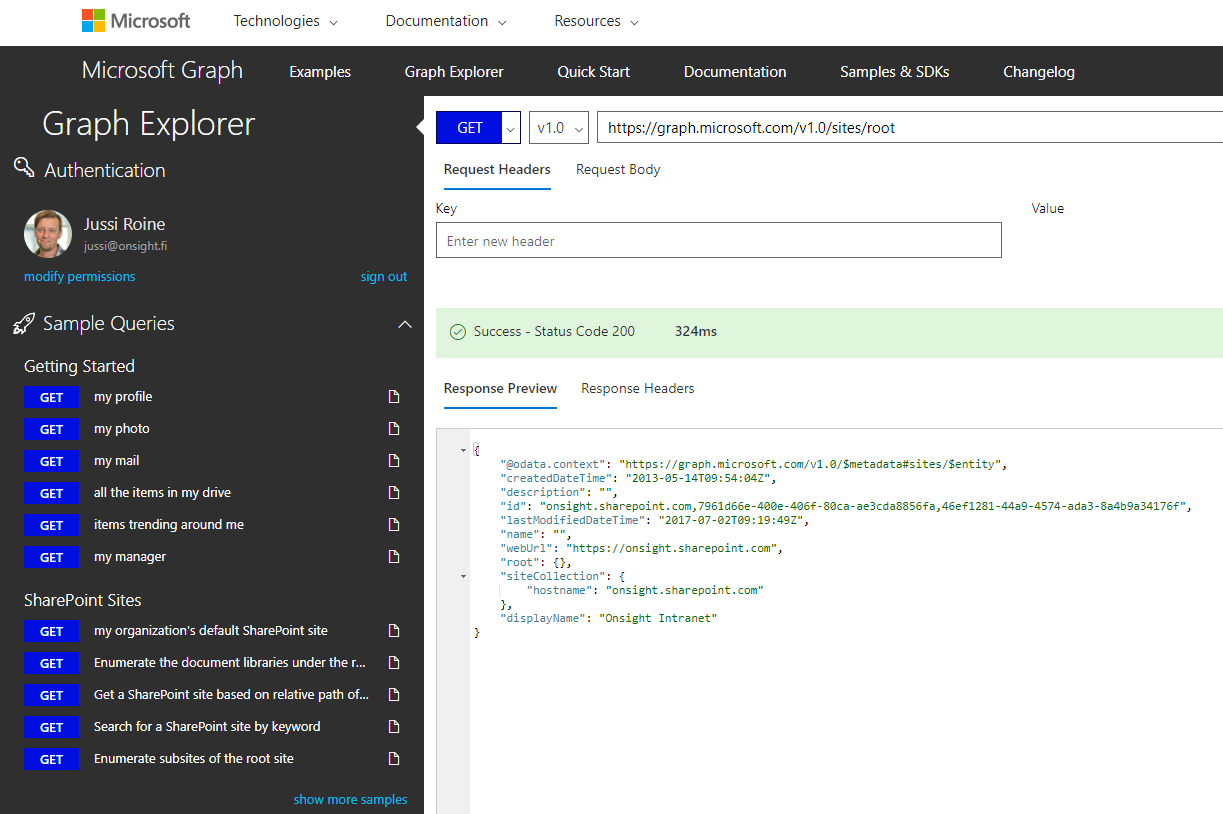Run GET Search for a SharePoint site by keyword

pyautogui.click(x=52, y=727)
